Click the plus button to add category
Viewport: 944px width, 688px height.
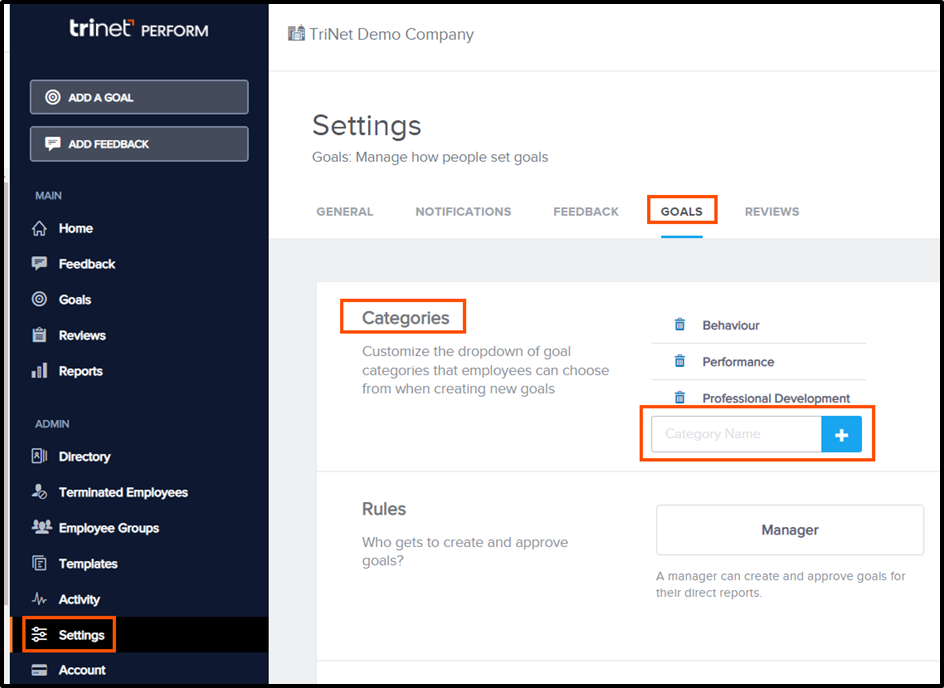point(842,434)
